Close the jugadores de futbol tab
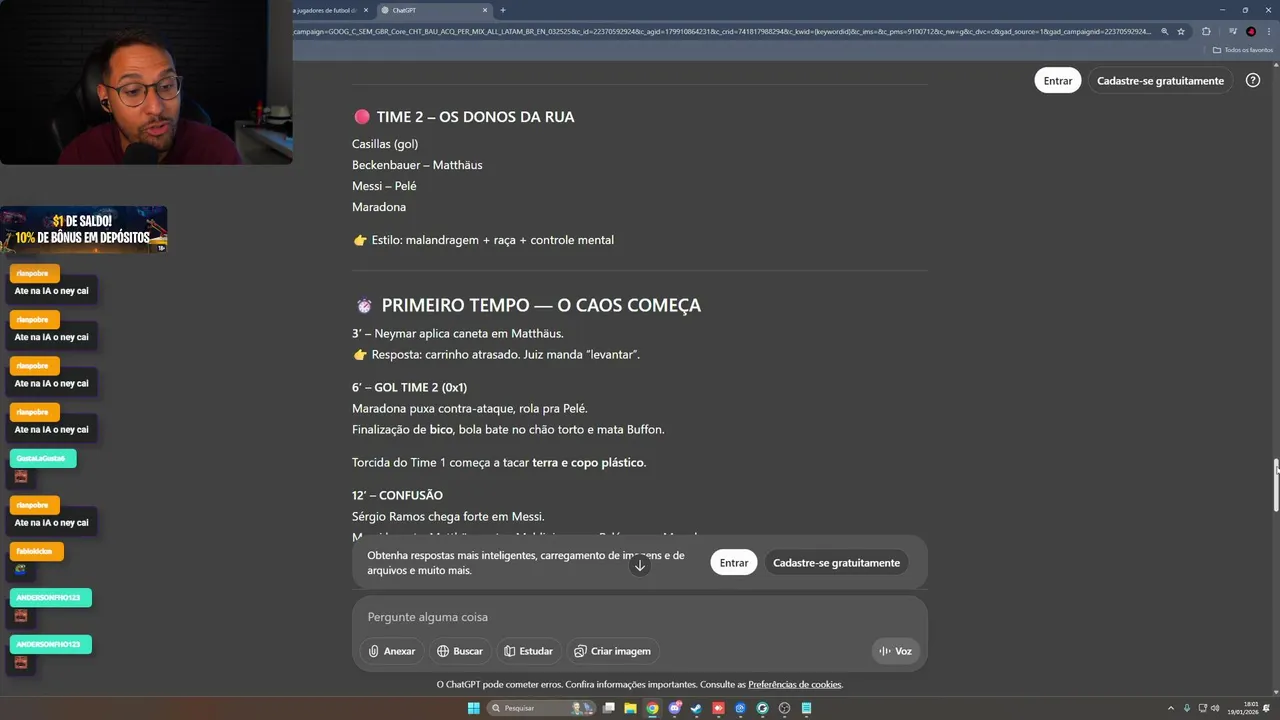Image resolution: width=1280 pixels, height=720 pixels. [366, 10]
